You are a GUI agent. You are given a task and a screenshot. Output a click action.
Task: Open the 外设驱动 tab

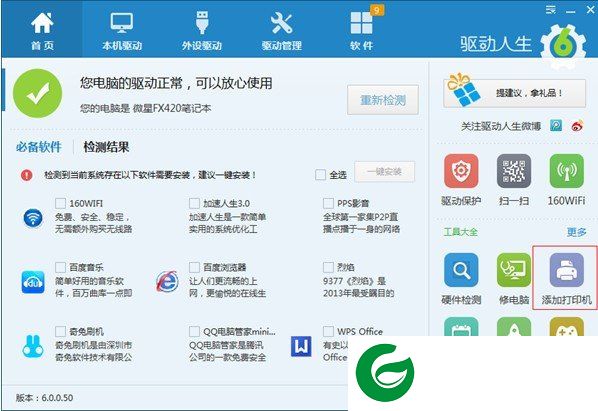[x=202, y=31]
